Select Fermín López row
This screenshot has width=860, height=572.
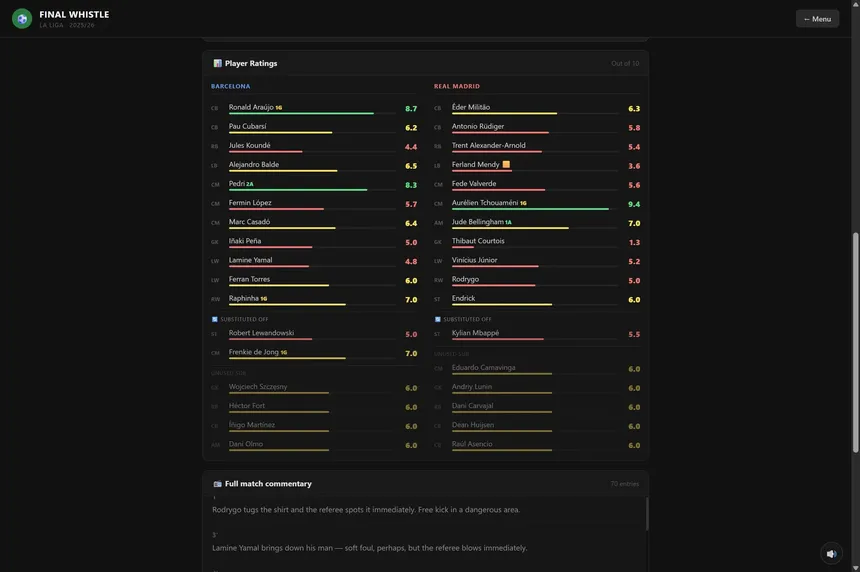pos(314,204)
